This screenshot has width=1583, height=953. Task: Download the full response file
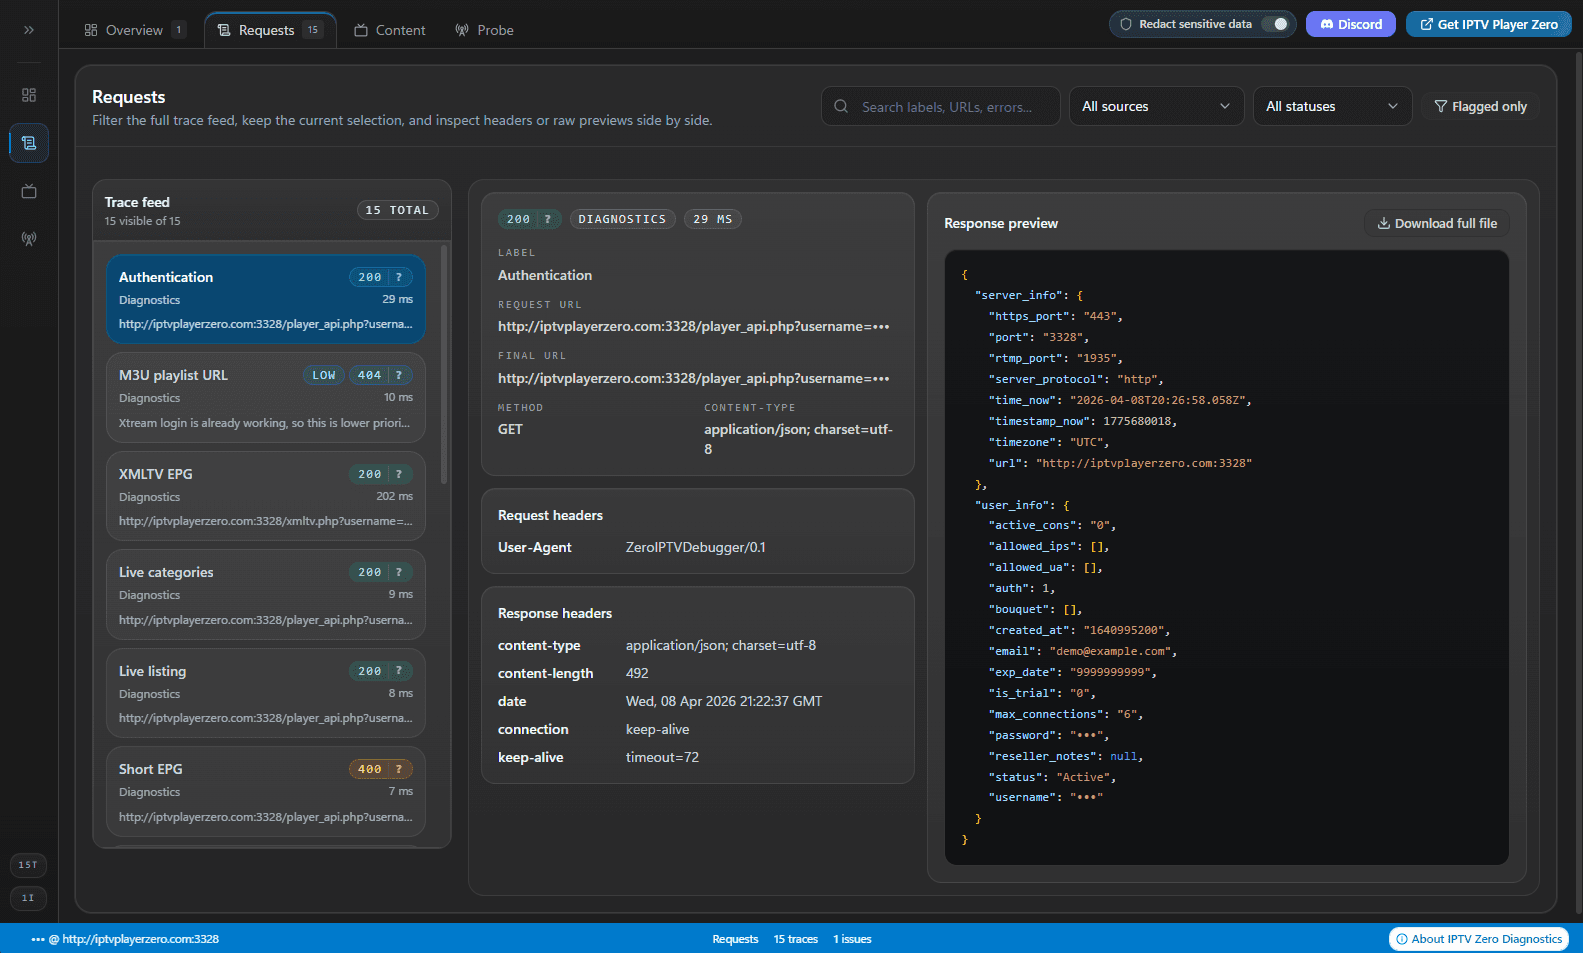1436,223
